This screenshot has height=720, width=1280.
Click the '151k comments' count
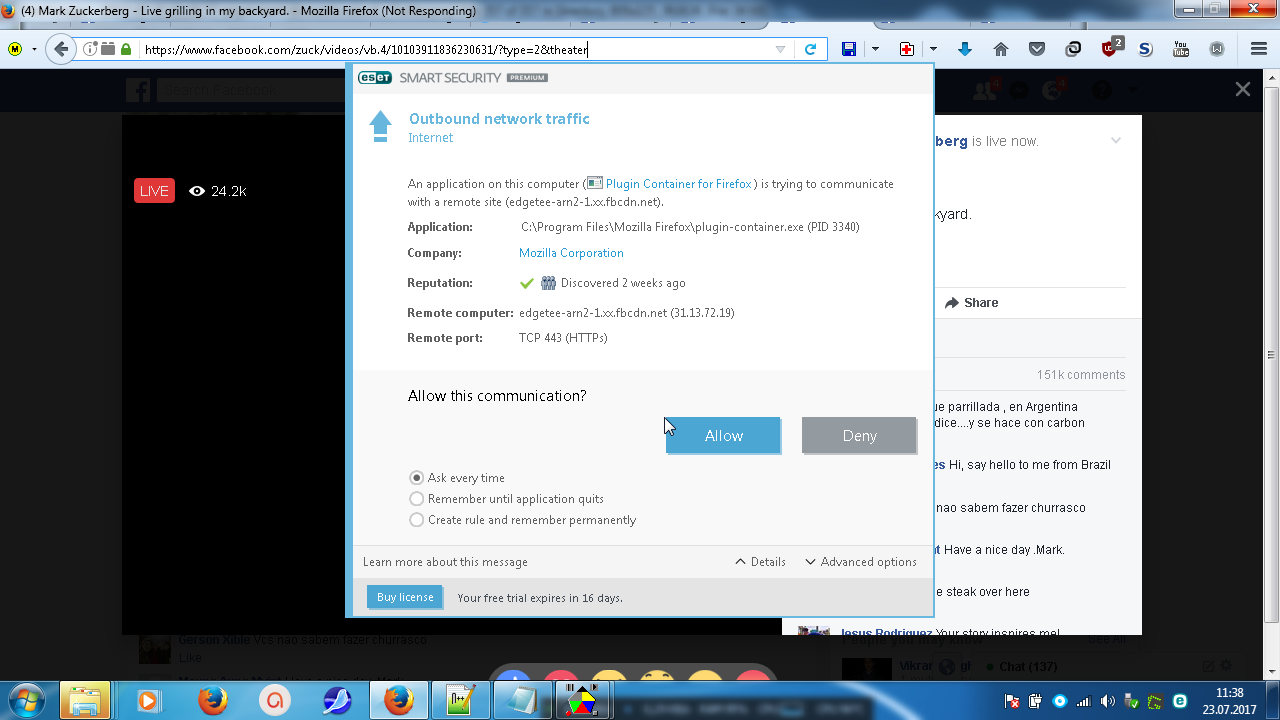coord(1081,375)
